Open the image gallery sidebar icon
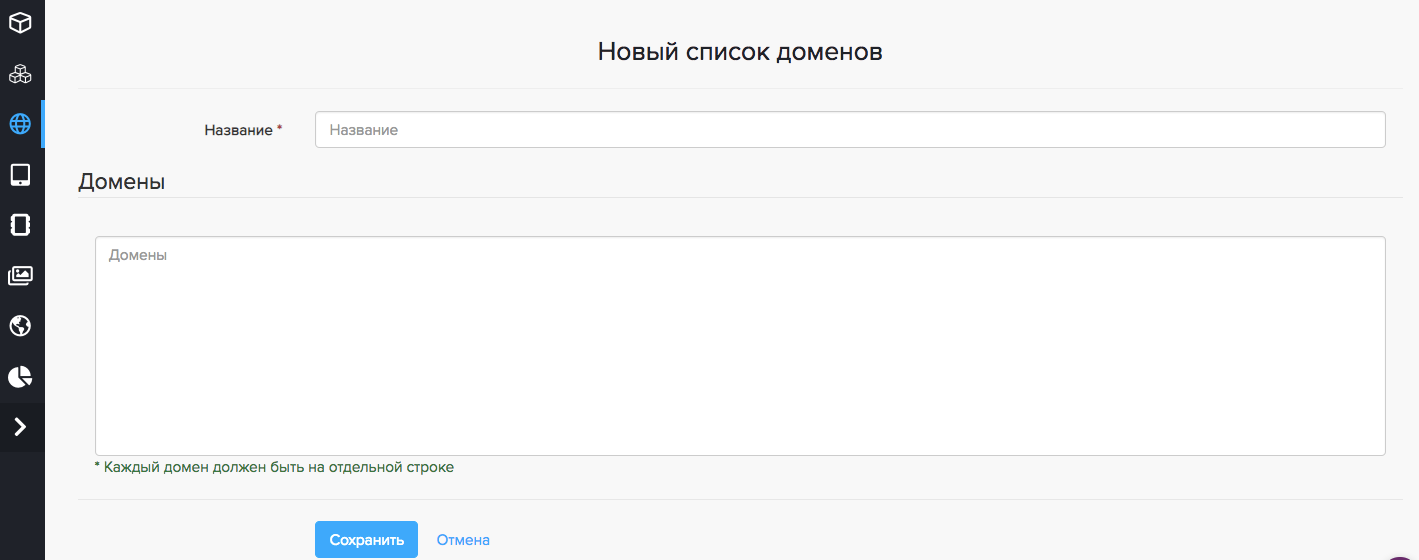Viewport: 1419px width, 560px height. click(x=20, y=275)
